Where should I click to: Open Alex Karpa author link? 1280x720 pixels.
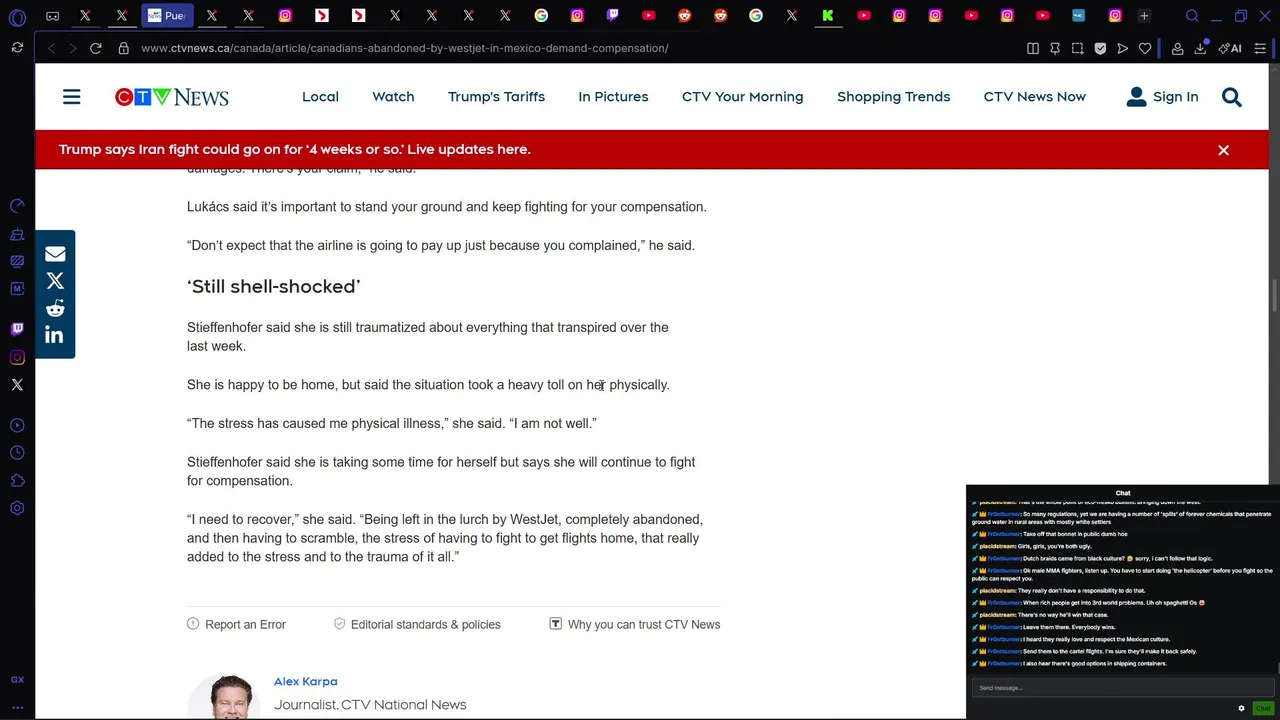pos(305,681)
